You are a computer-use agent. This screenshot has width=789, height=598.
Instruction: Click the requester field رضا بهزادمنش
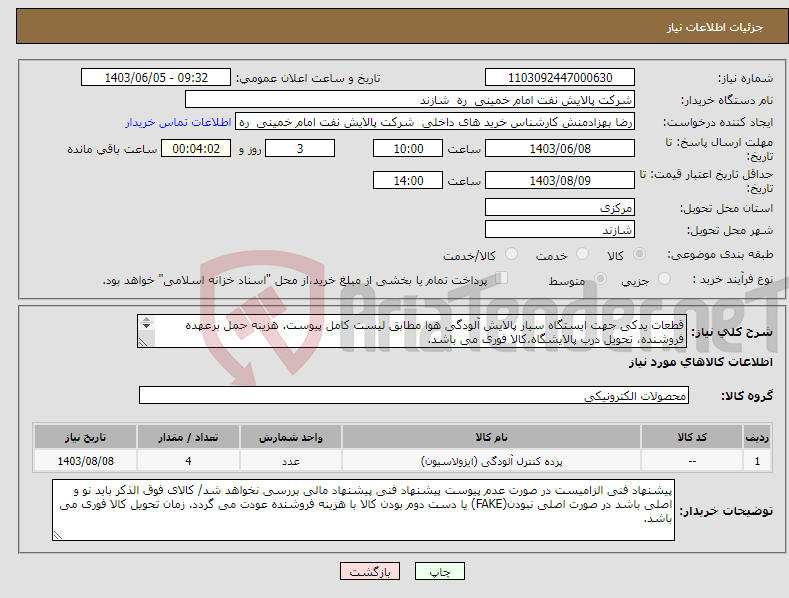click(x=435, y=122)
